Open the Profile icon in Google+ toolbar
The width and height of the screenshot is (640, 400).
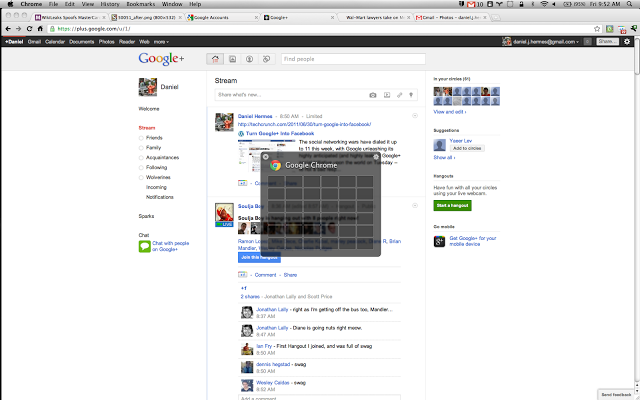click(x=249, y=59)
